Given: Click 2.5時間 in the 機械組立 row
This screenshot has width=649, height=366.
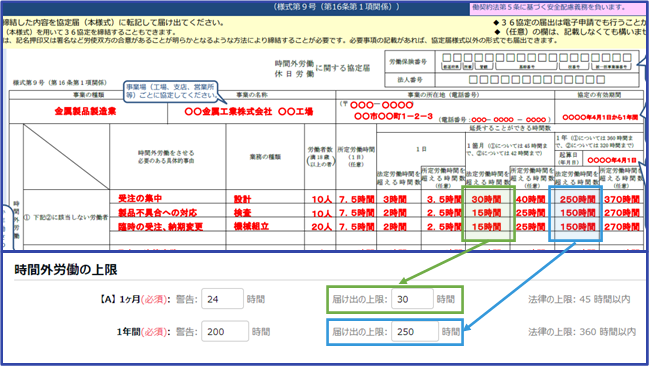Looking at the screenshot, I should point(444,227).
